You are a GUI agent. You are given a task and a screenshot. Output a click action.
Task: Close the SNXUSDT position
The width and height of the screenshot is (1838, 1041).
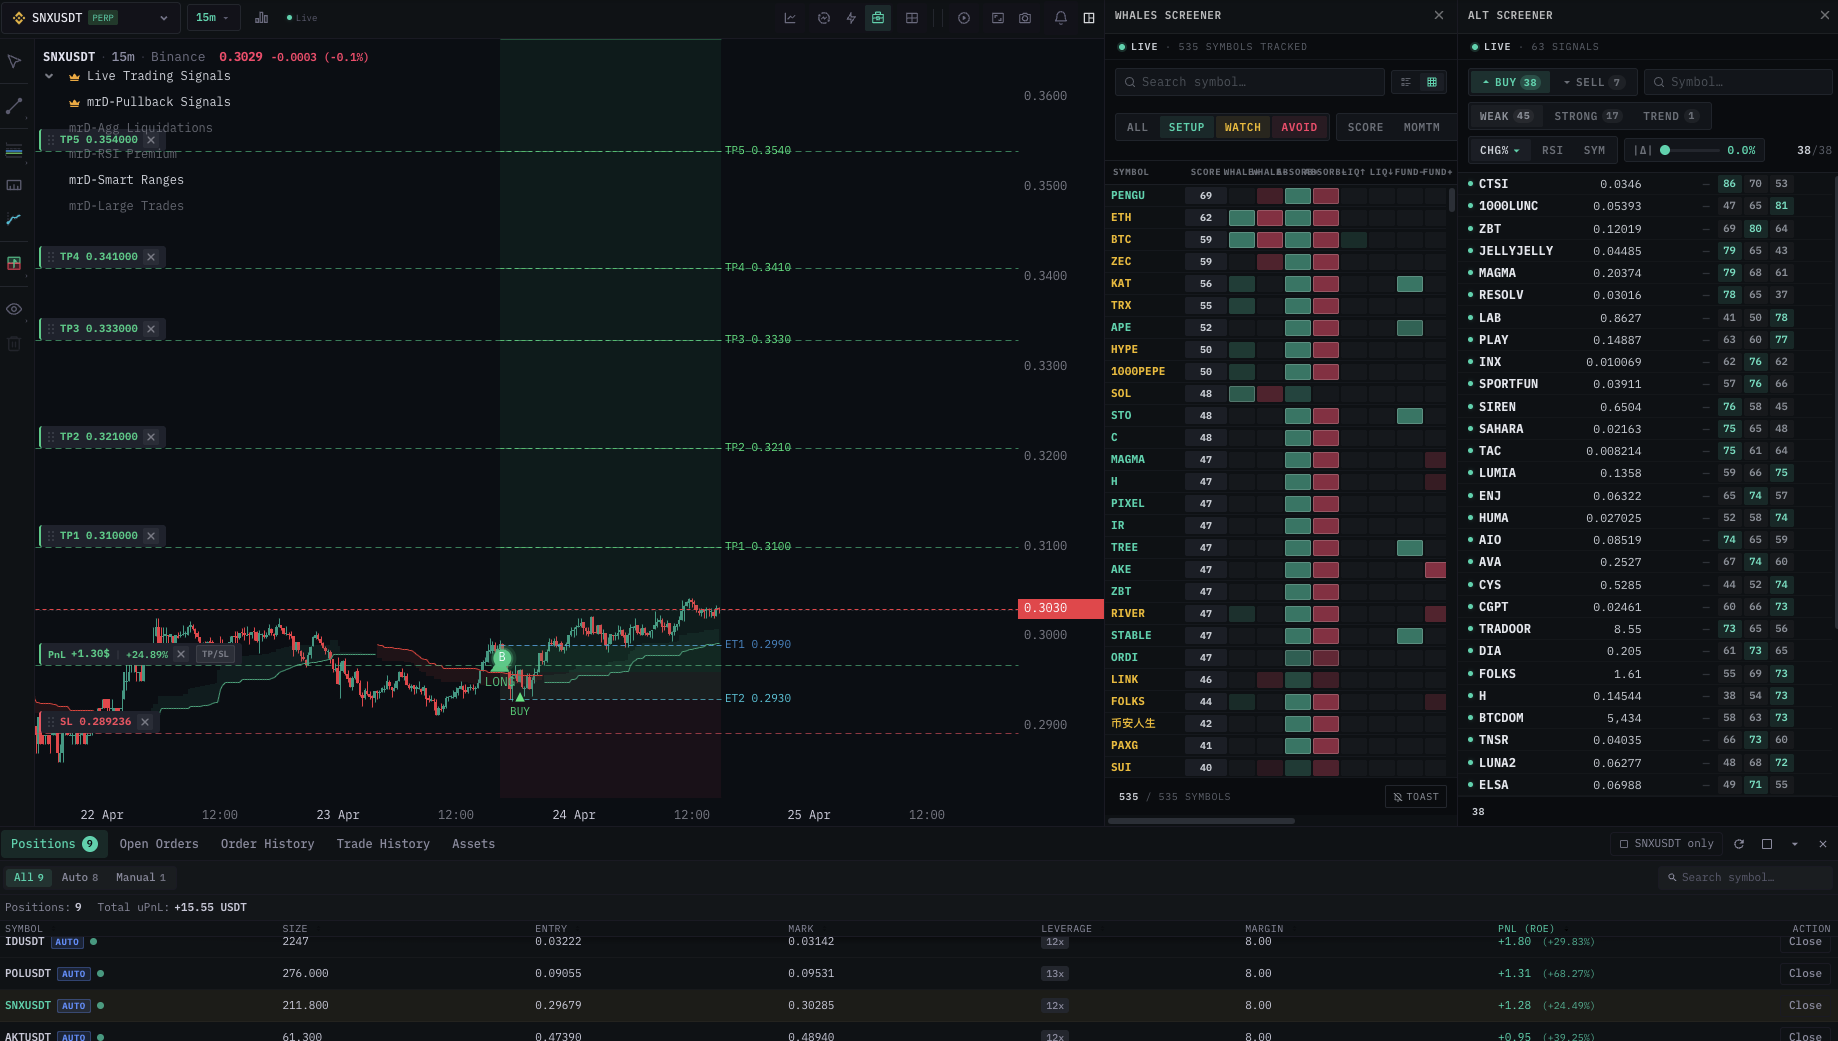1805,1006
